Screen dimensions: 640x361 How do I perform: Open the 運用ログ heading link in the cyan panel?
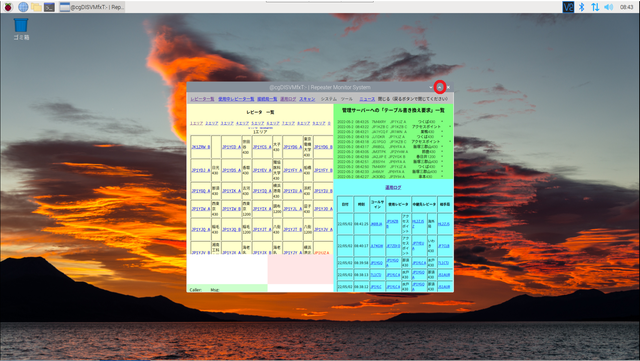(393, 187)
